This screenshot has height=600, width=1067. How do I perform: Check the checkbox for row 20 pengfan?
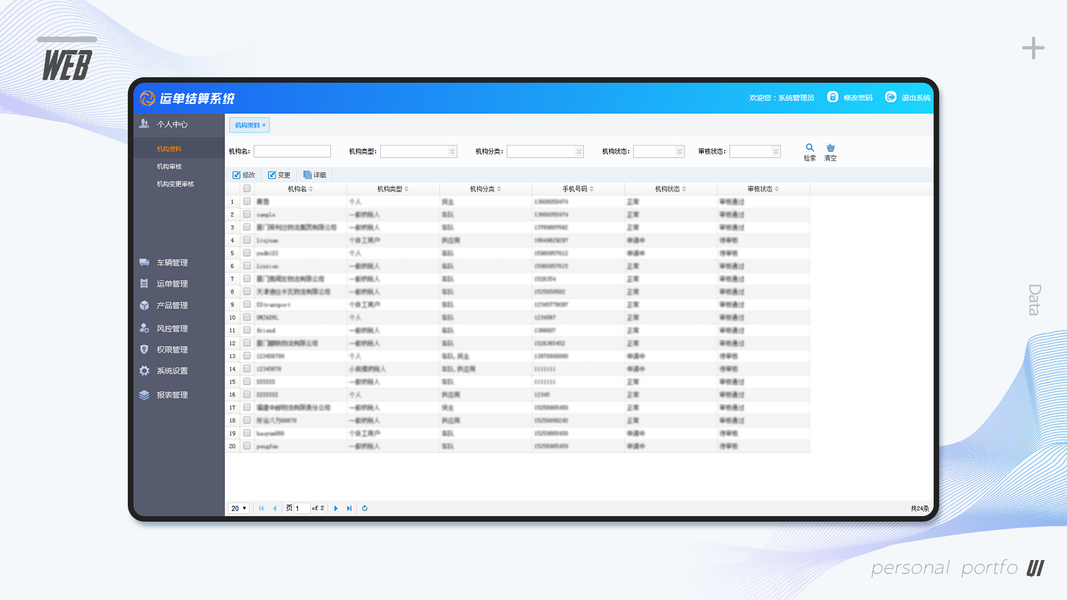(247, 446)
